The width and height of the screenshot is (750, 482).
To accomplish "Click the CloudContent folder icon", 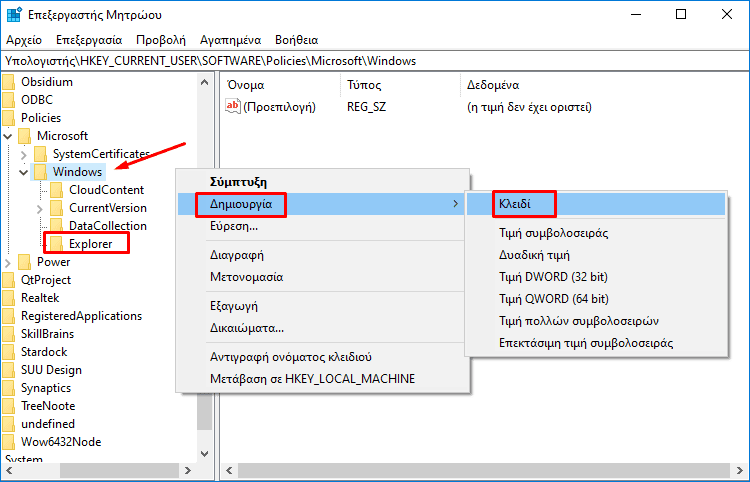I will [56, 190].
